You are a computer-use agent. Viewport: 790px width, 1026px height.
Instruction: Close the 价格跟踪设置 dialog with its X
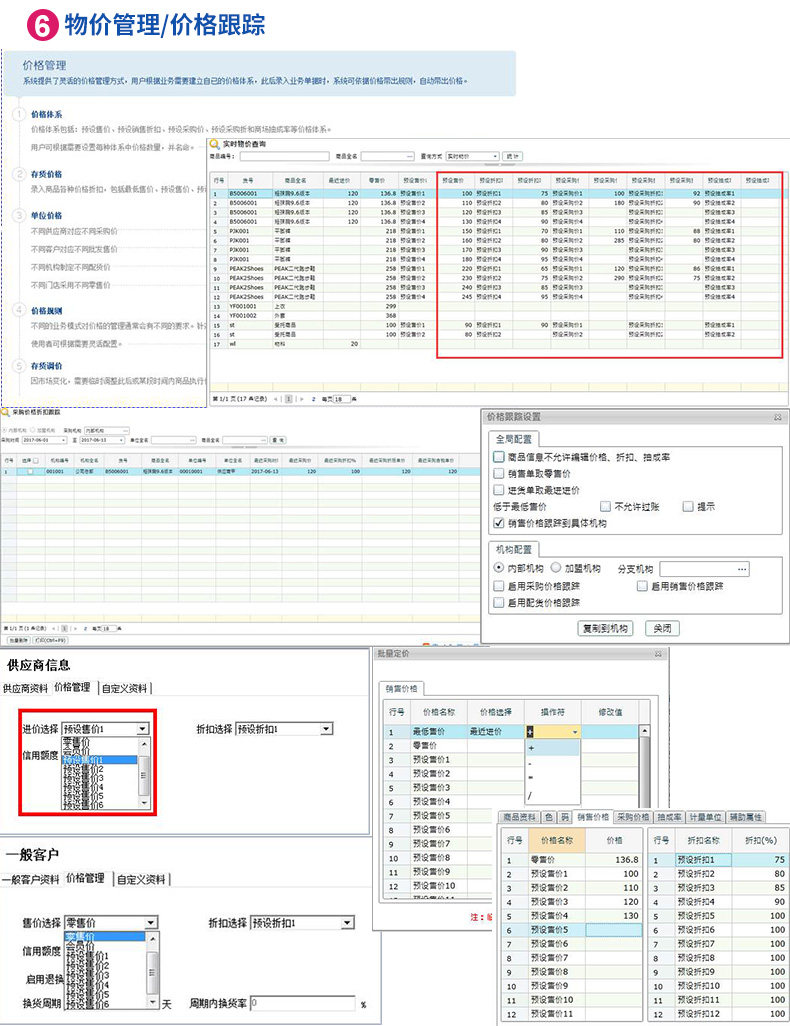[778, 417]
